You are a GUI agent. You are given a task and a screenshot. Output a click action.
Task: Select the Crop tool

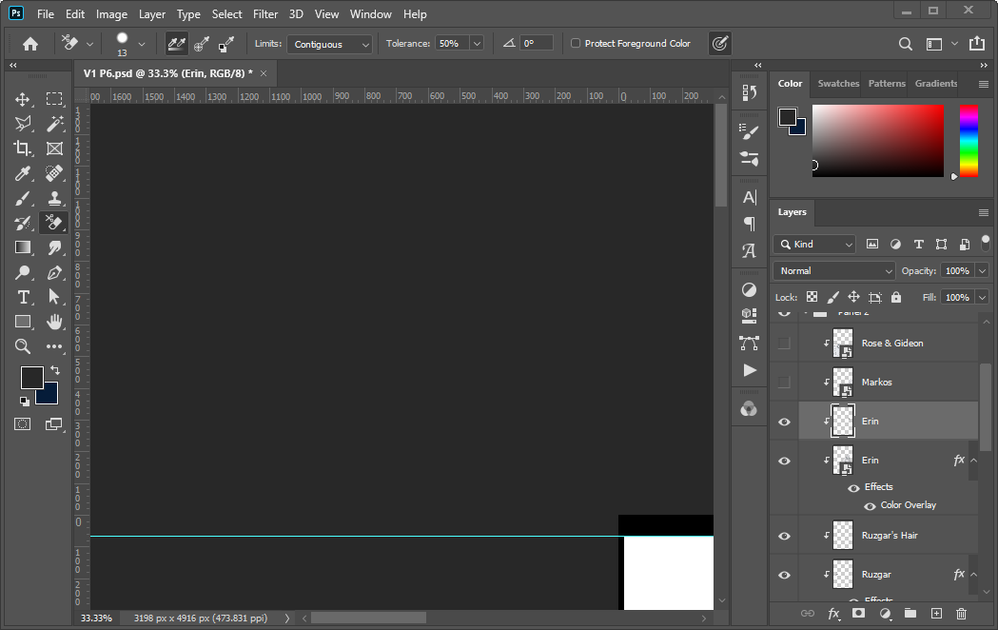click(x=23, y=148)
